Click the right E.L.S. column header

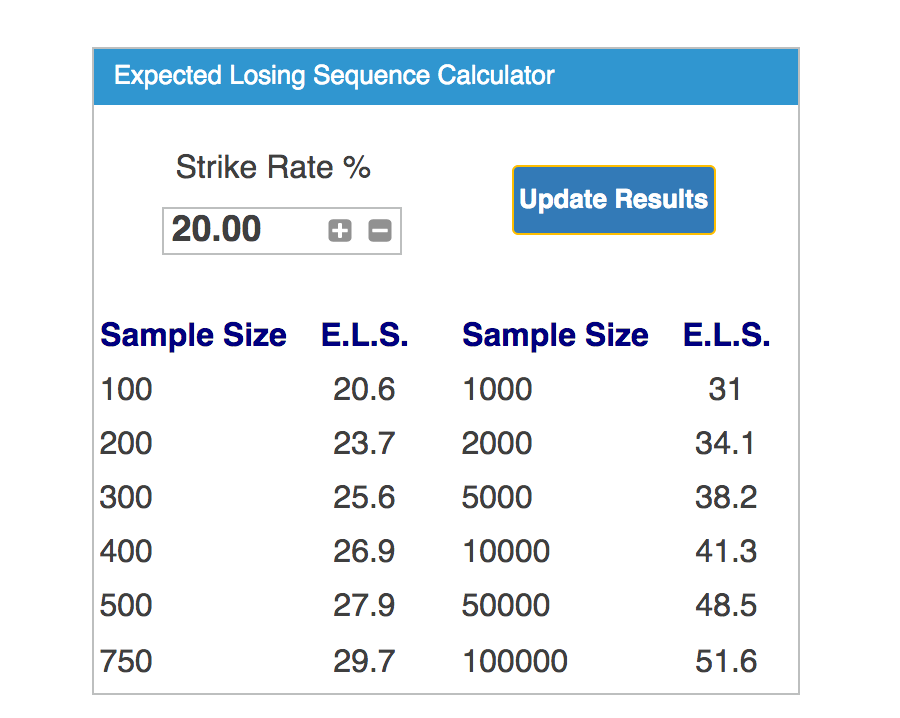coord(727,335)
